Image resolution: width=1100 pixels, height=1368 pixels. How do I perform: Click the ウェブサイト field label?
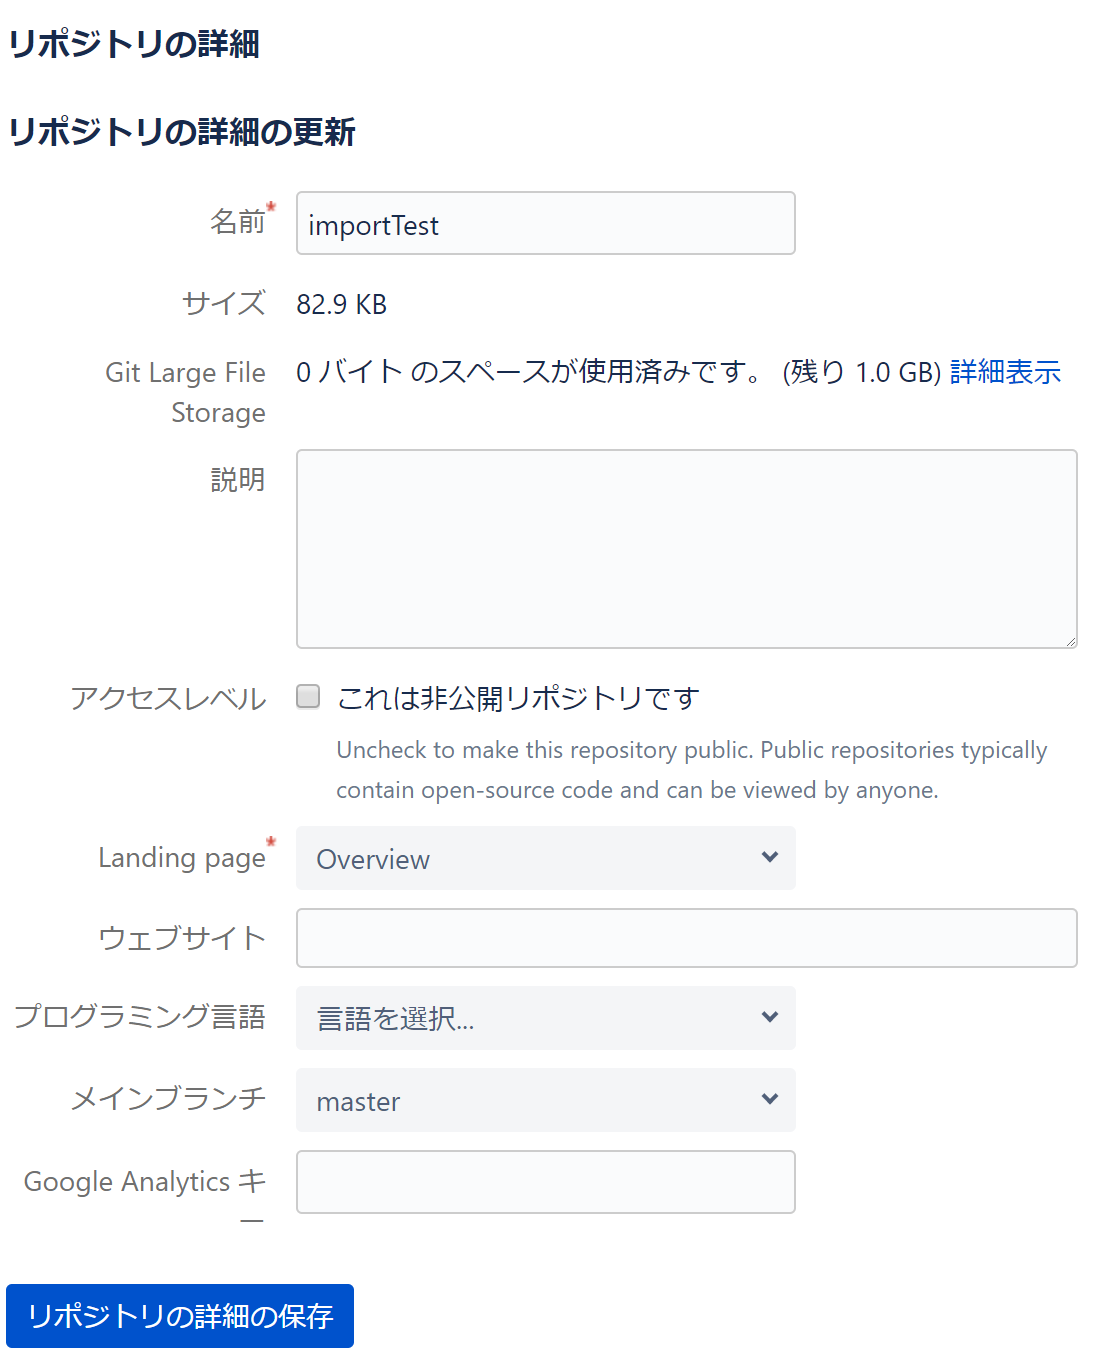pos(182,938)
